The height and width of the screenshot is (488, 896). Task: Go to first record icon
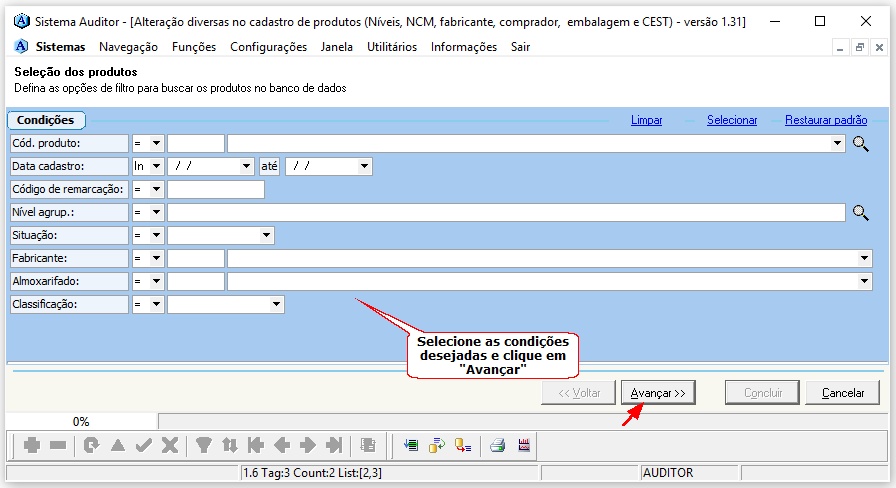coord(255,445)
